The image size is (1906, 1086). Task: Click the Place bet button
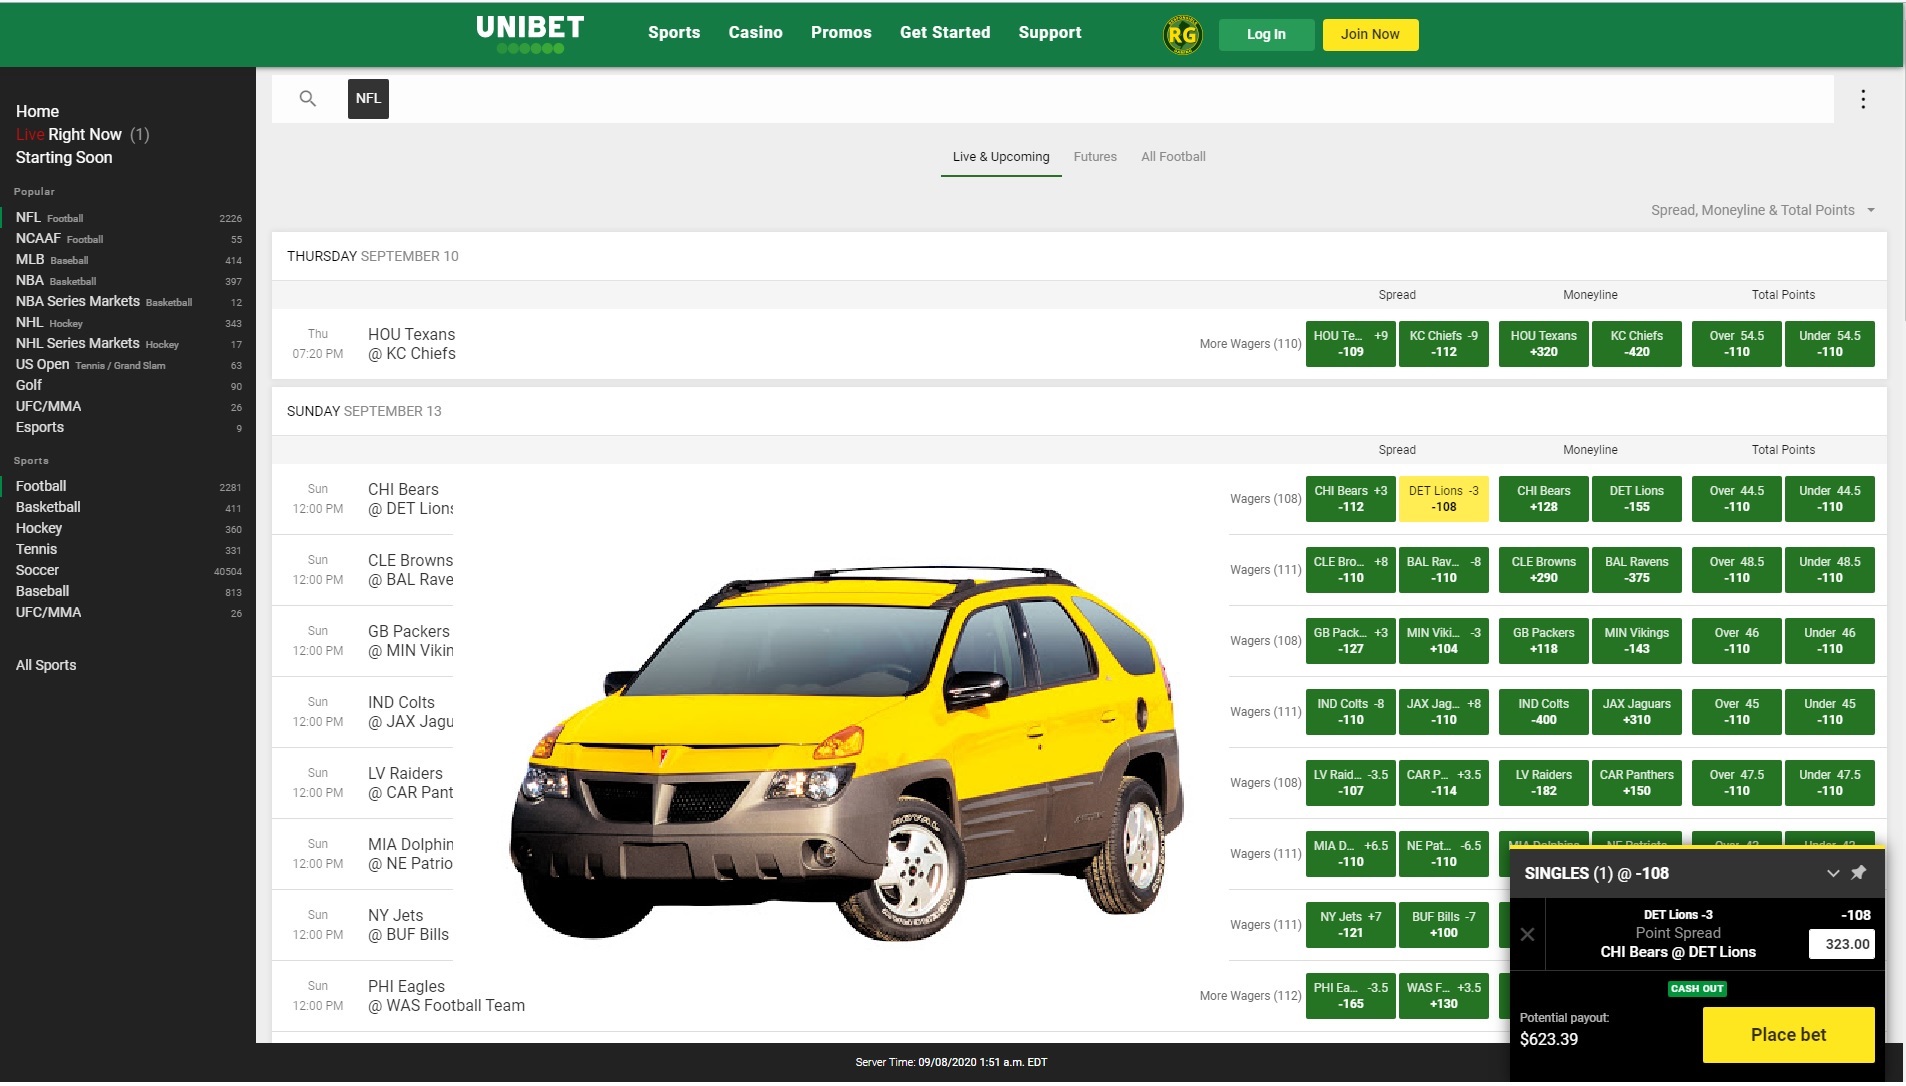1788,1035
